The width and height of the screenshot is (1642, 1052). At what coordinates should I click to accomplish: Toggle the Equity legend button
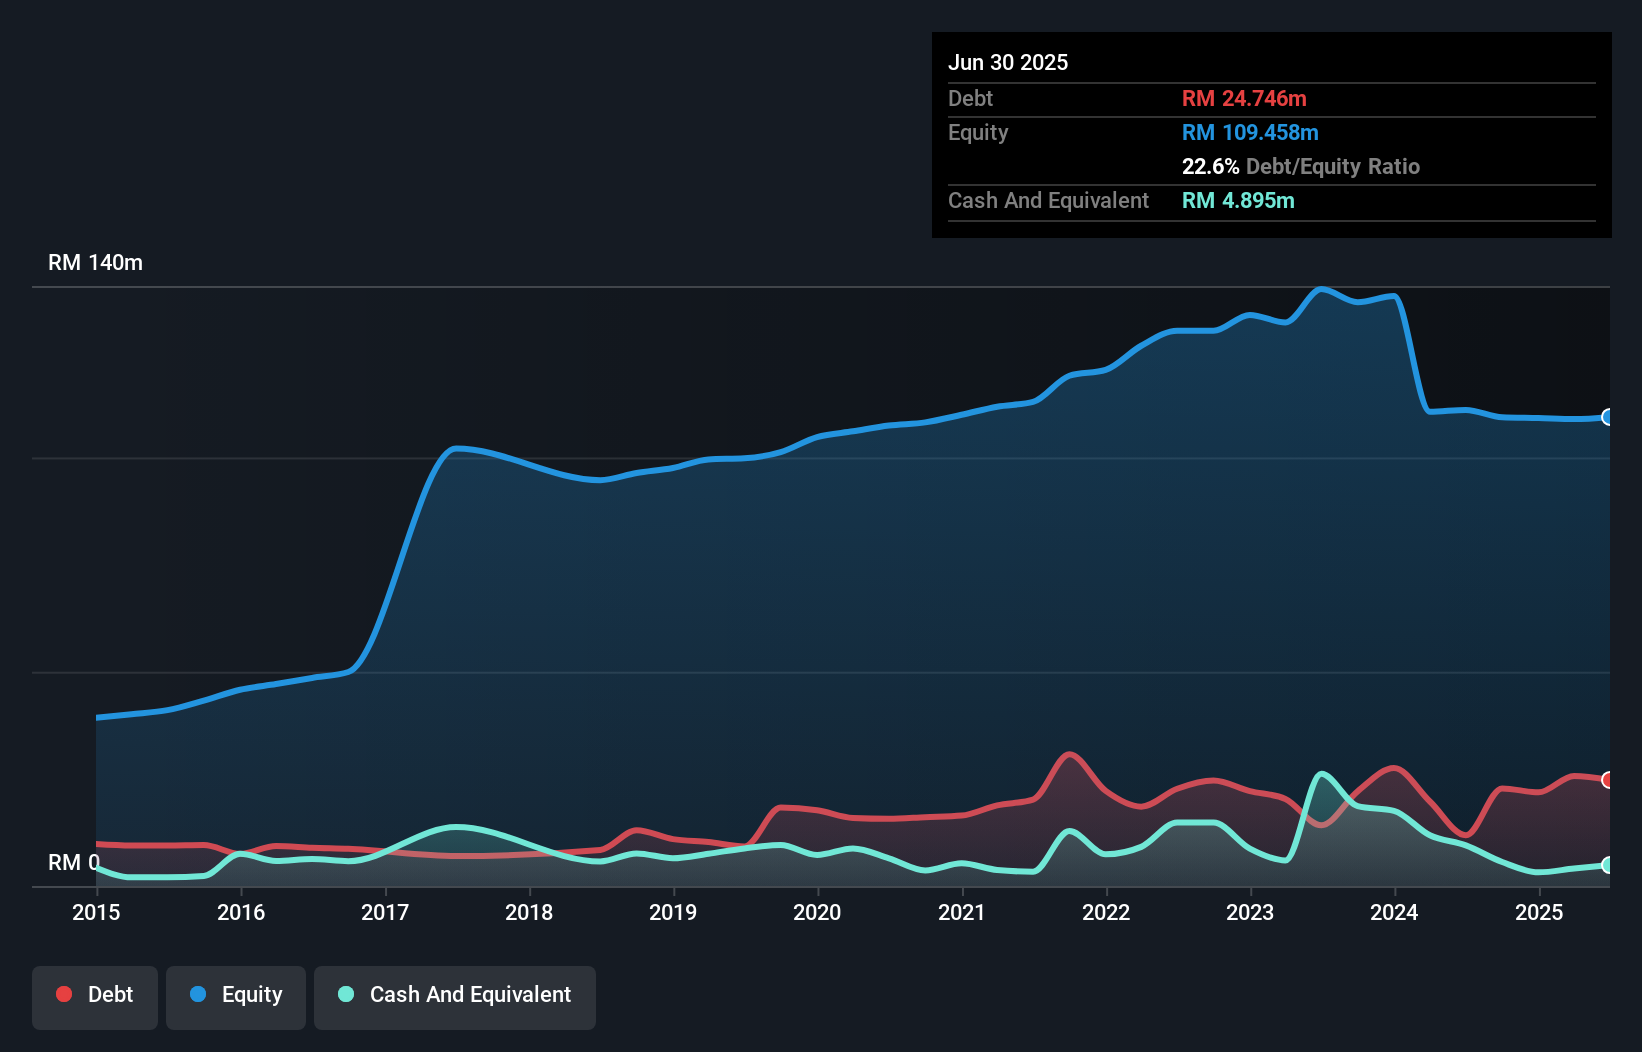[236, 997]
